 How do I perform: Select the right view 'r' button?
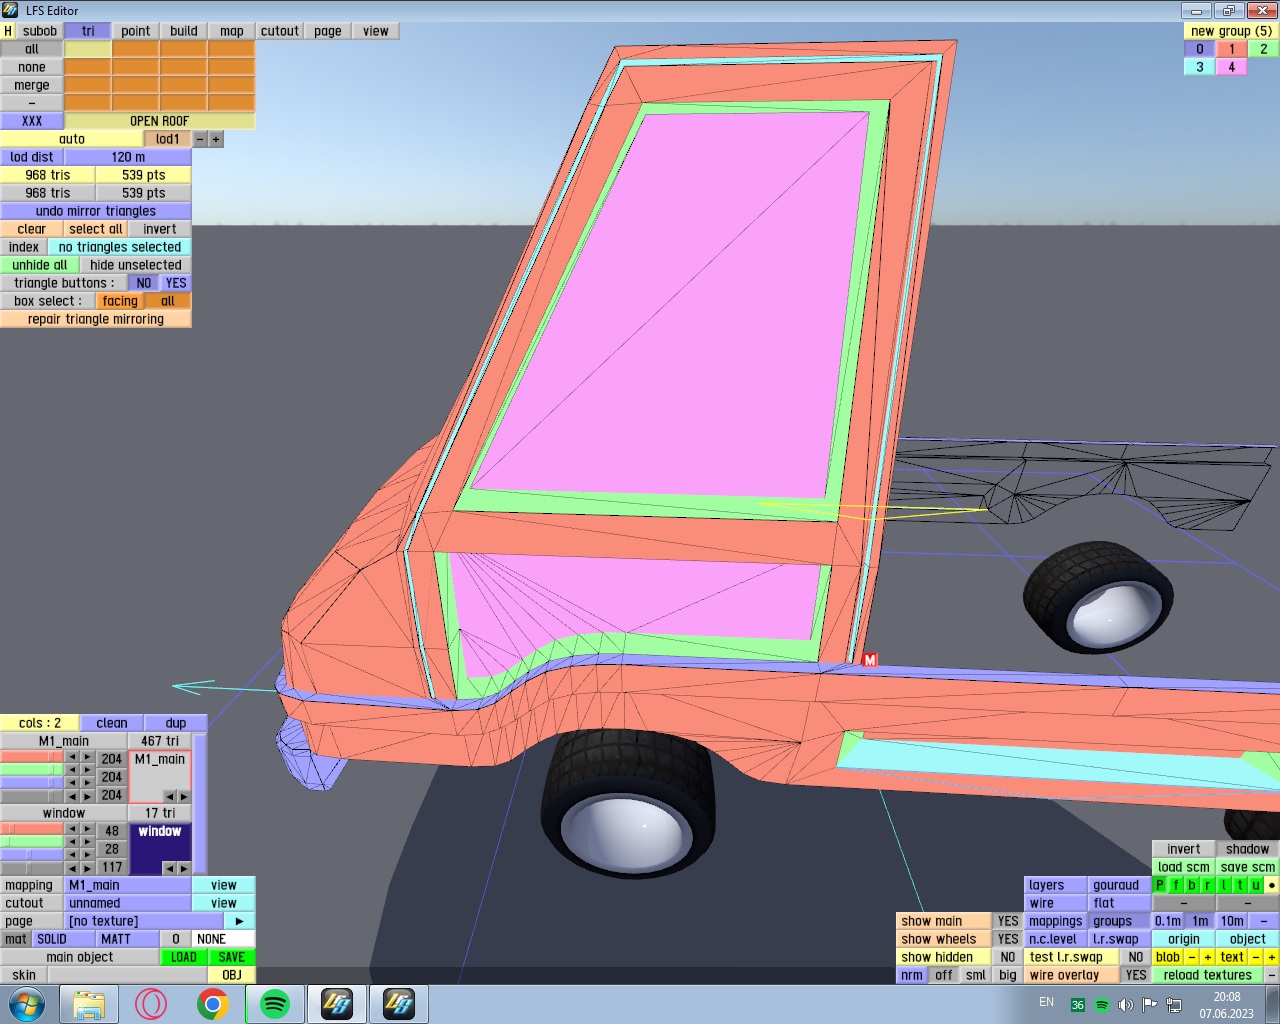tap(1208, 885)
